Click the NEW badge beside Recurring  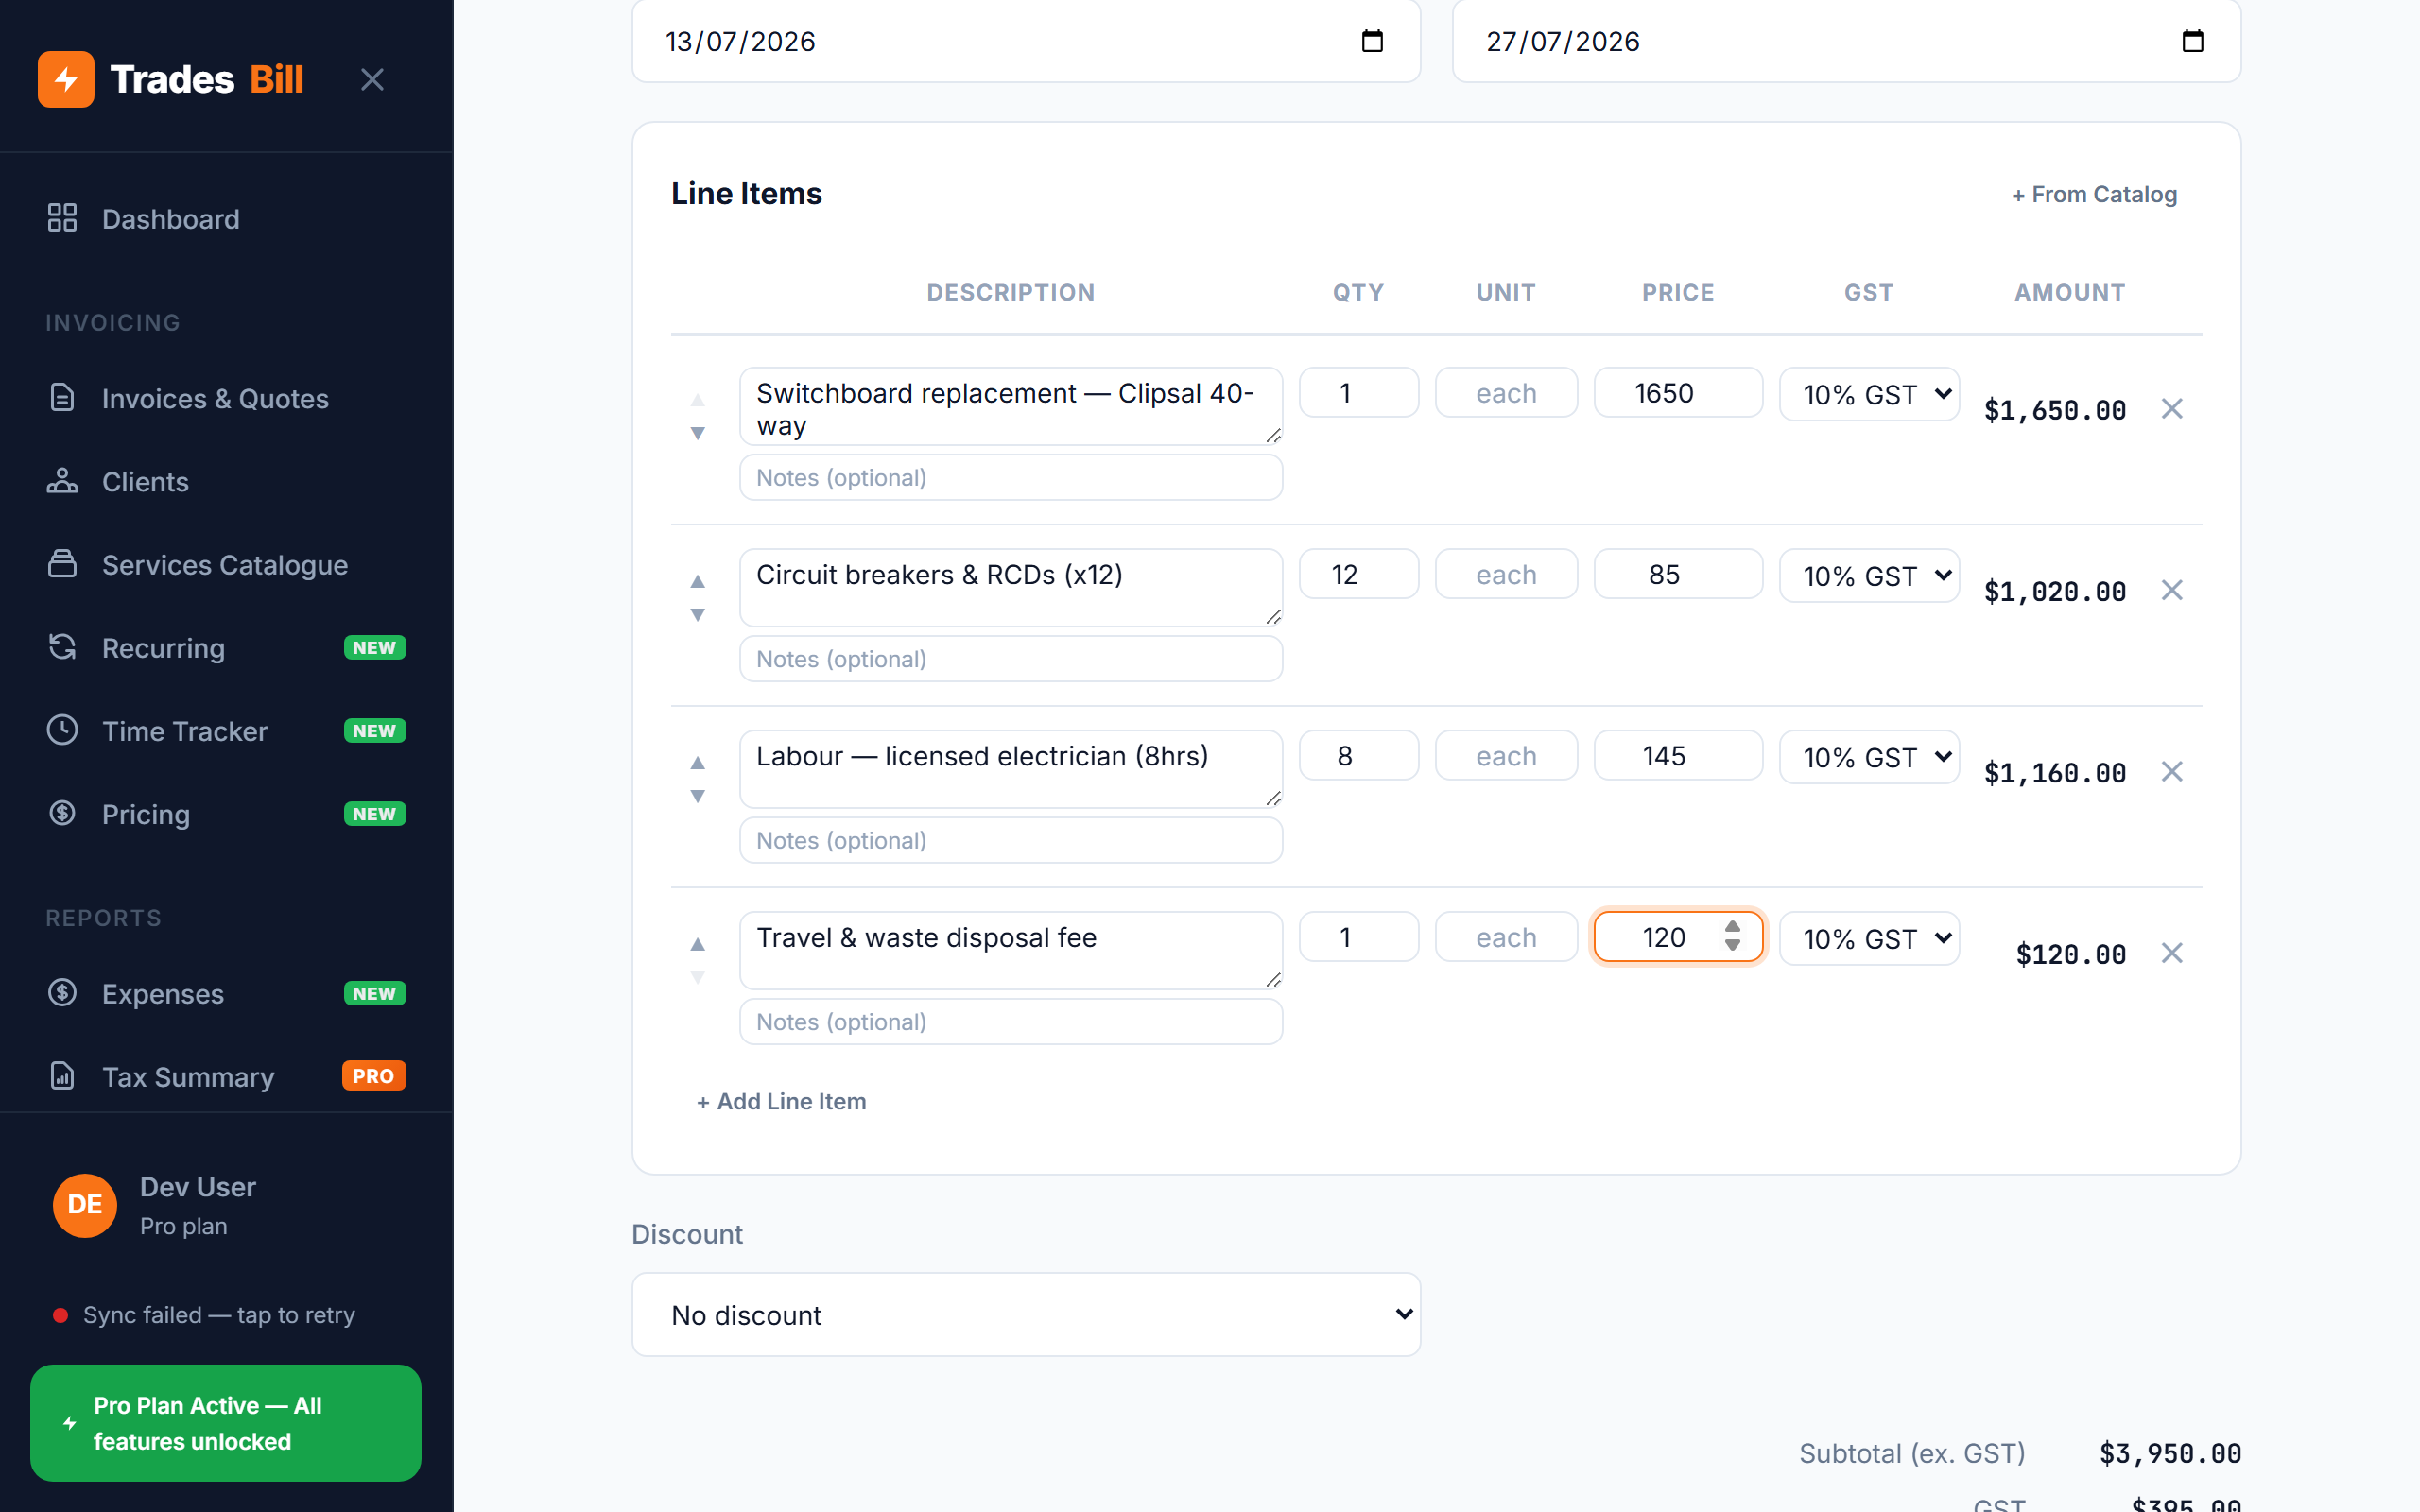374,648
